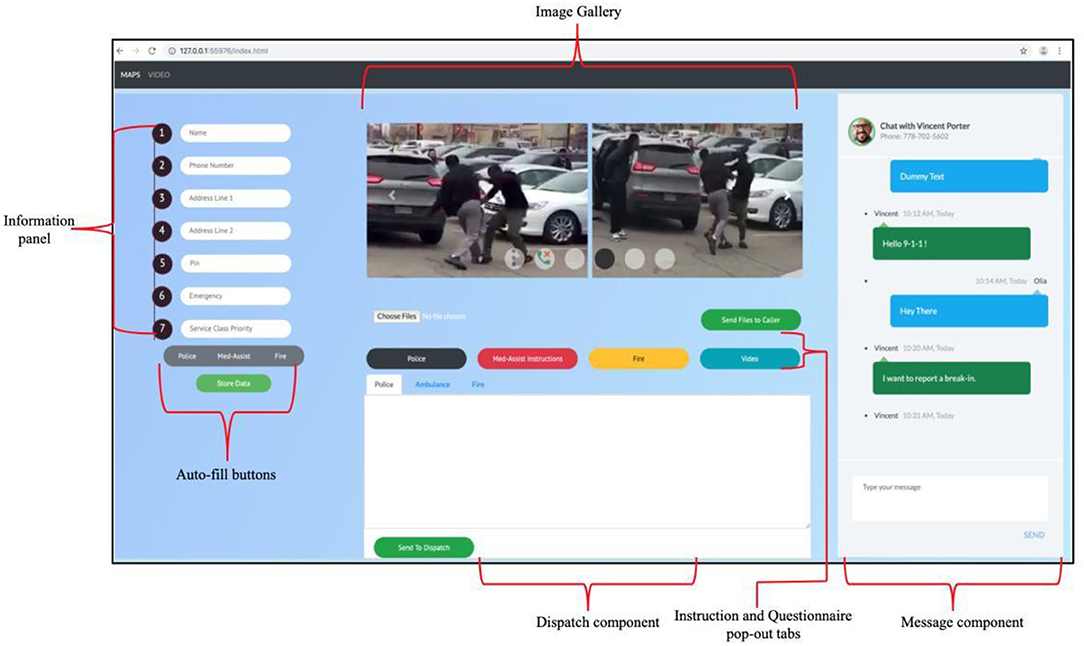Click the browser forward arrow
The image size is (1084, 646).
click(x=136, y=50)
